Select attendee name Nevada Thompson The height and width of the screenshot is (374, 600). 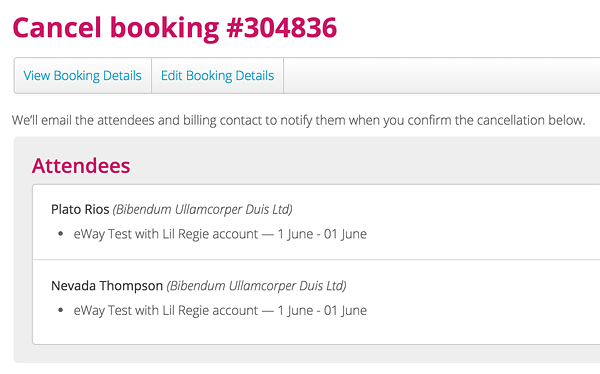(x=107, y=286)
